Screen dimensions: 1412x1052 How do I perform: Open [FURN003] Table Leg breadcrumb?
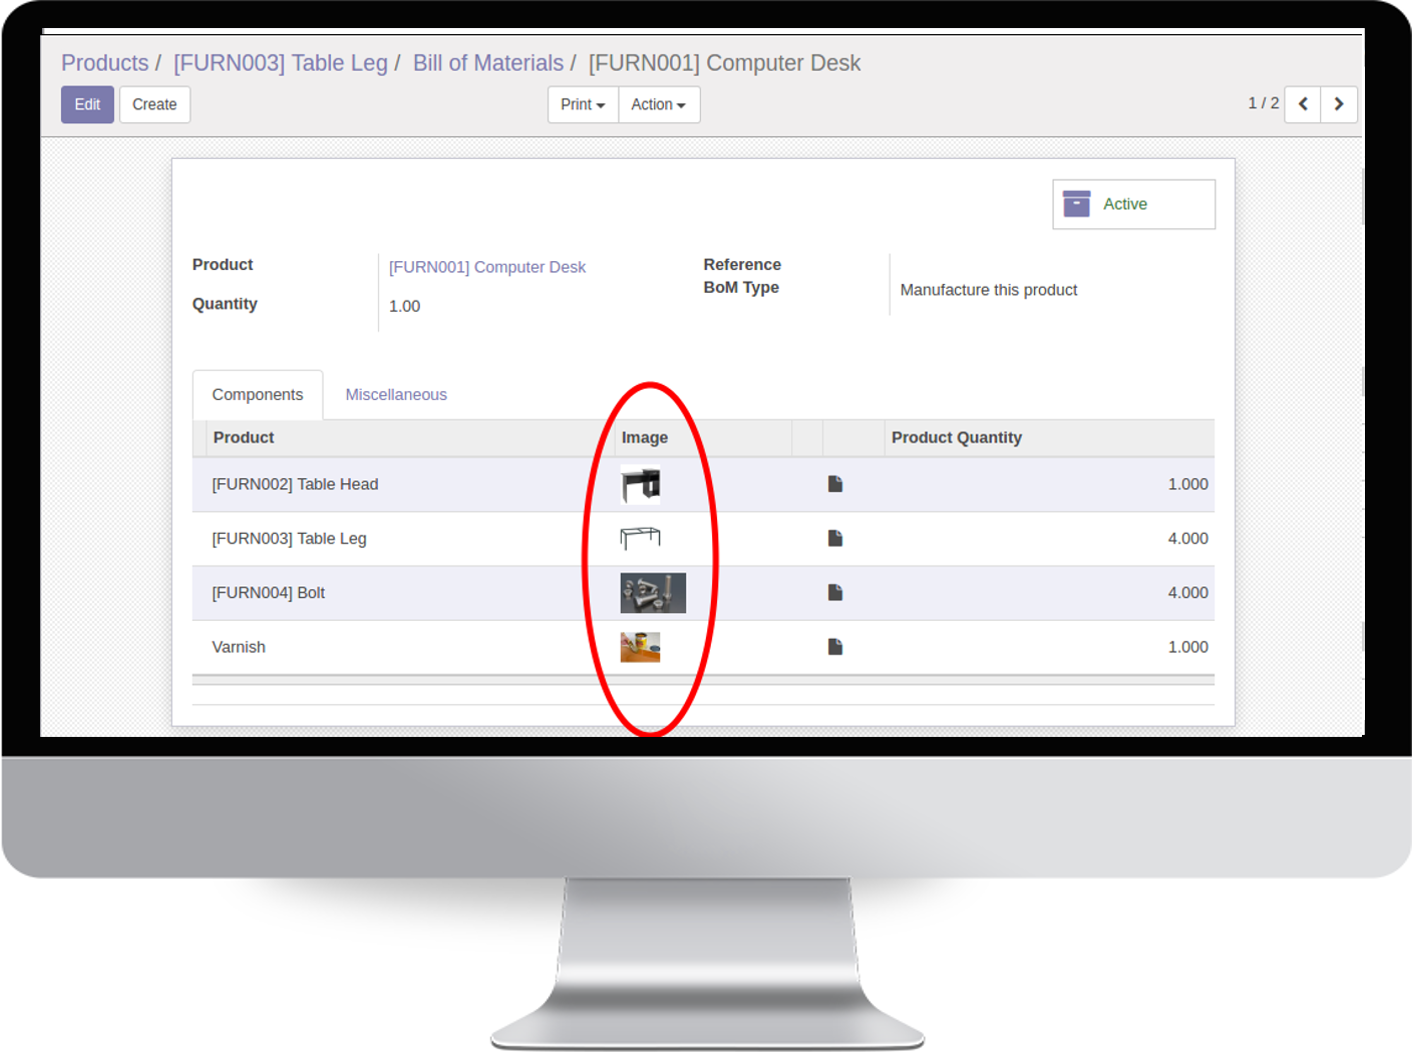(x=280, y=63)
